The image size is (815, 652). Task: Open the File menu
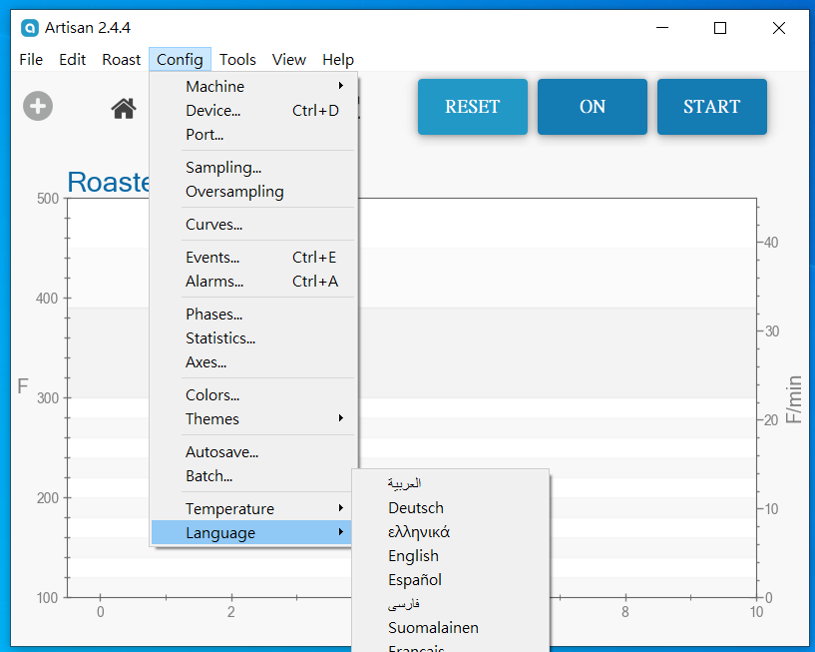point(31,59)
